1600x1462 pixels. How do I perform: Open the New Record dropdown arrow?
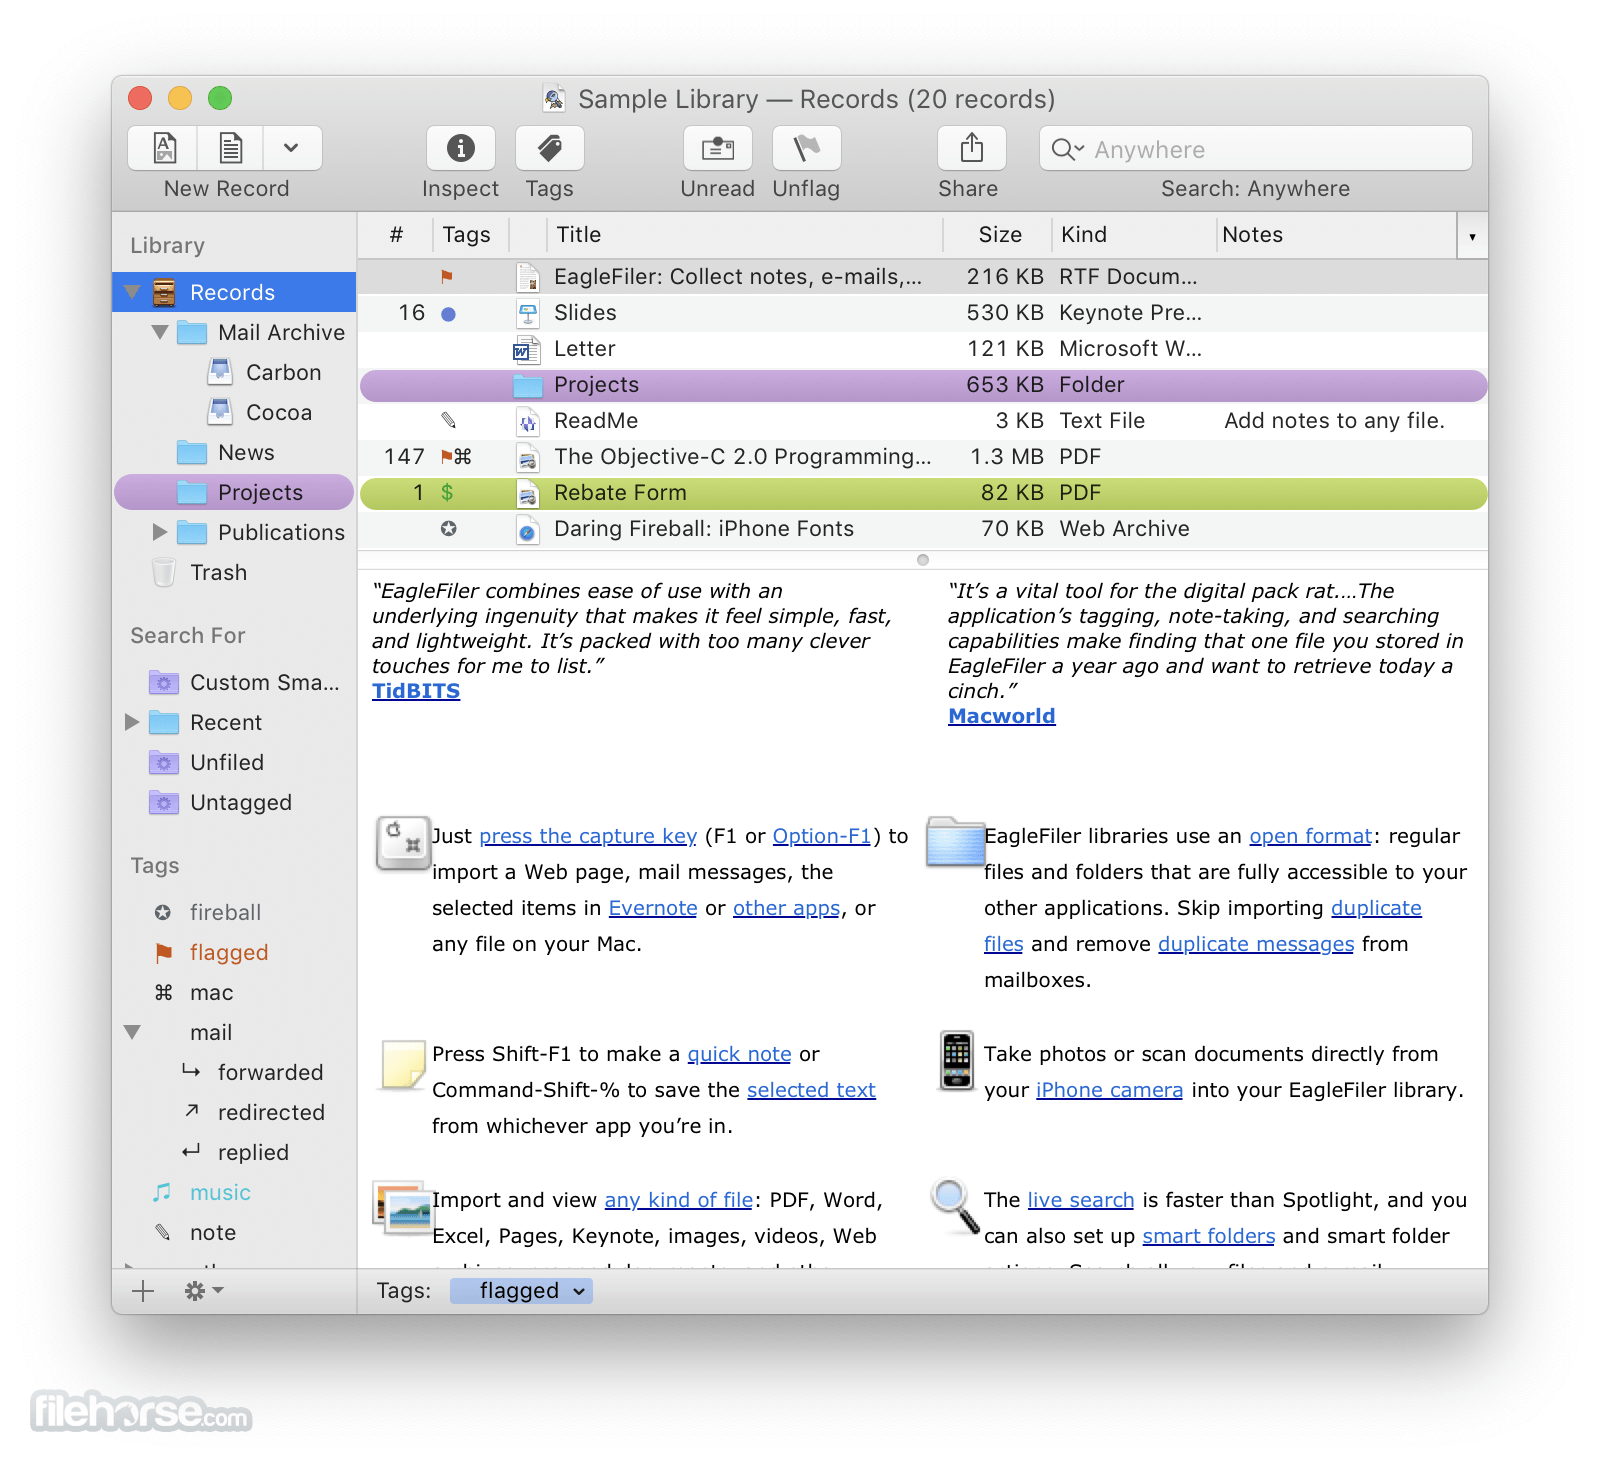(x=292, y=148)
